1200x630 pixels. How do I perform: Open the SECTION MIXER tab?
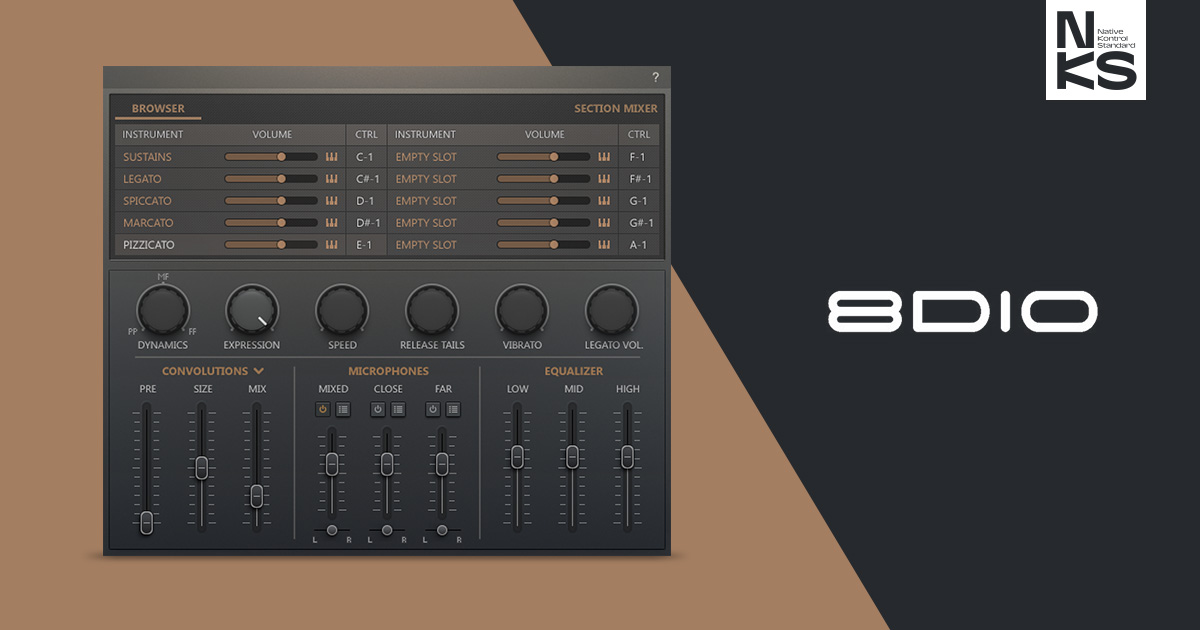point(616,107)
